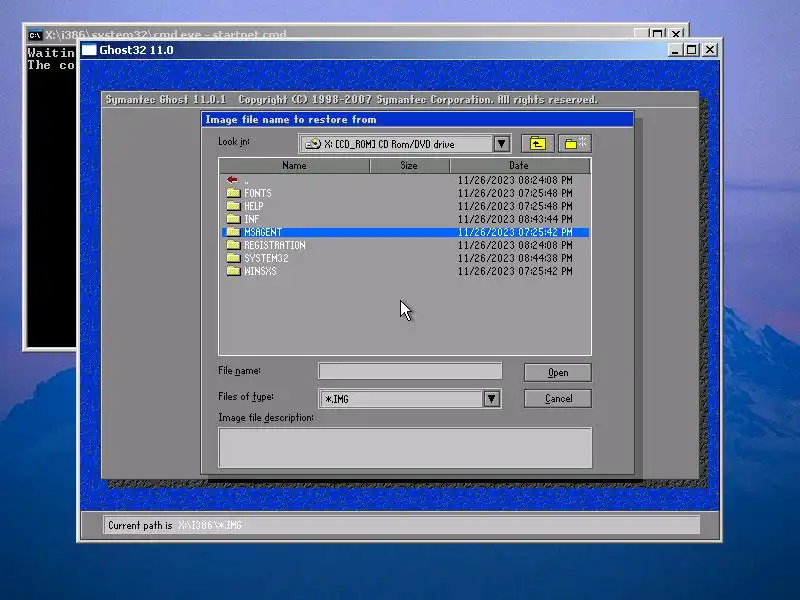This screenshot has height=600, width=800.
Task: Click the MSAGENT folder name
Action: click(263, 232)
